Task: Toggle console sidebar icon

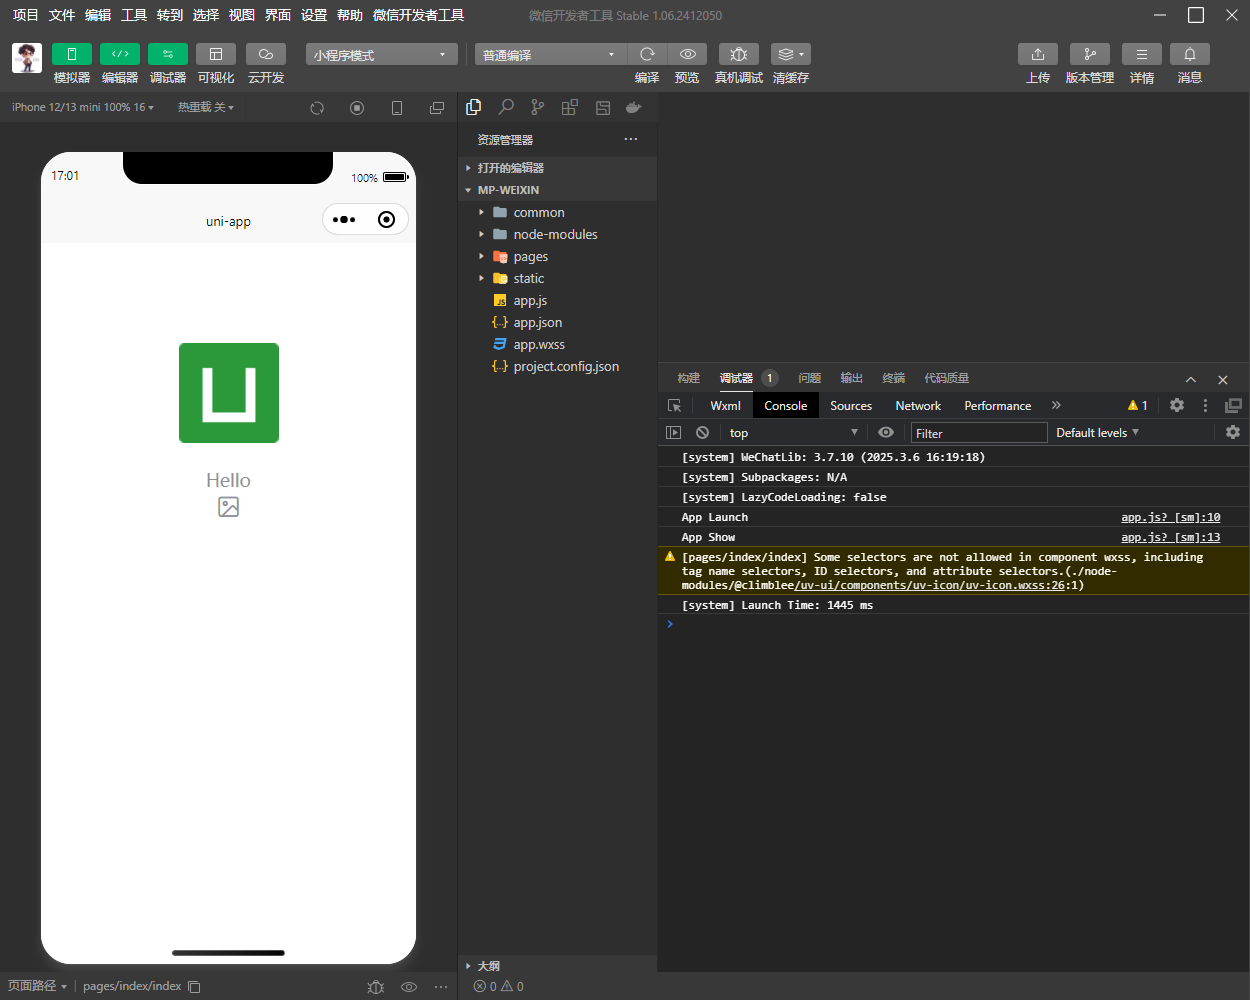Action: [x=673, y=432]
